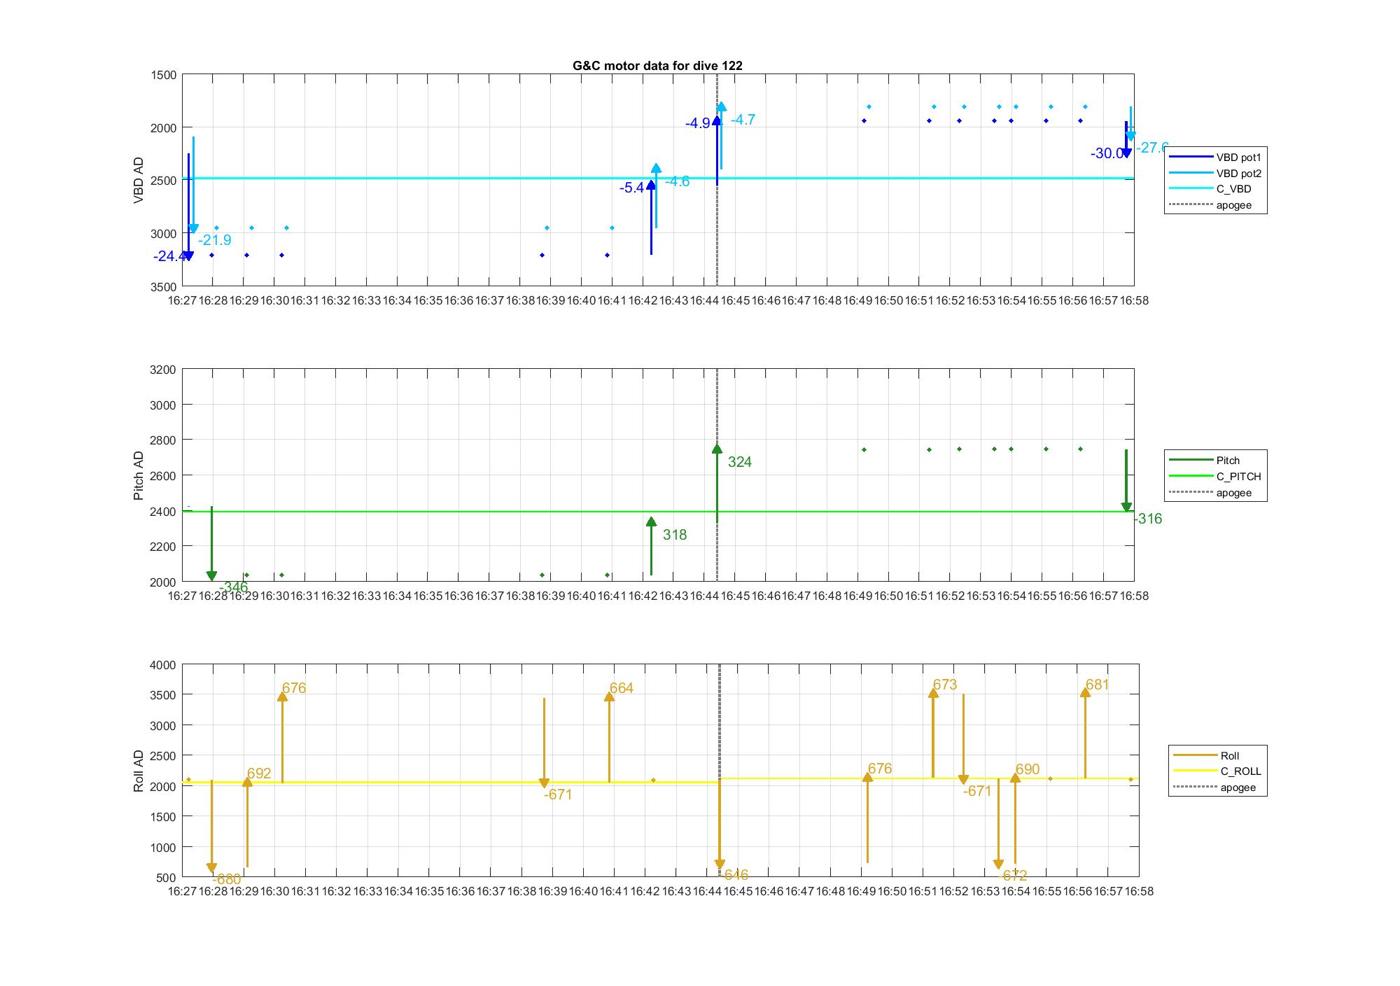Click the "VBD AD" y-axis label

coord(139,181)
